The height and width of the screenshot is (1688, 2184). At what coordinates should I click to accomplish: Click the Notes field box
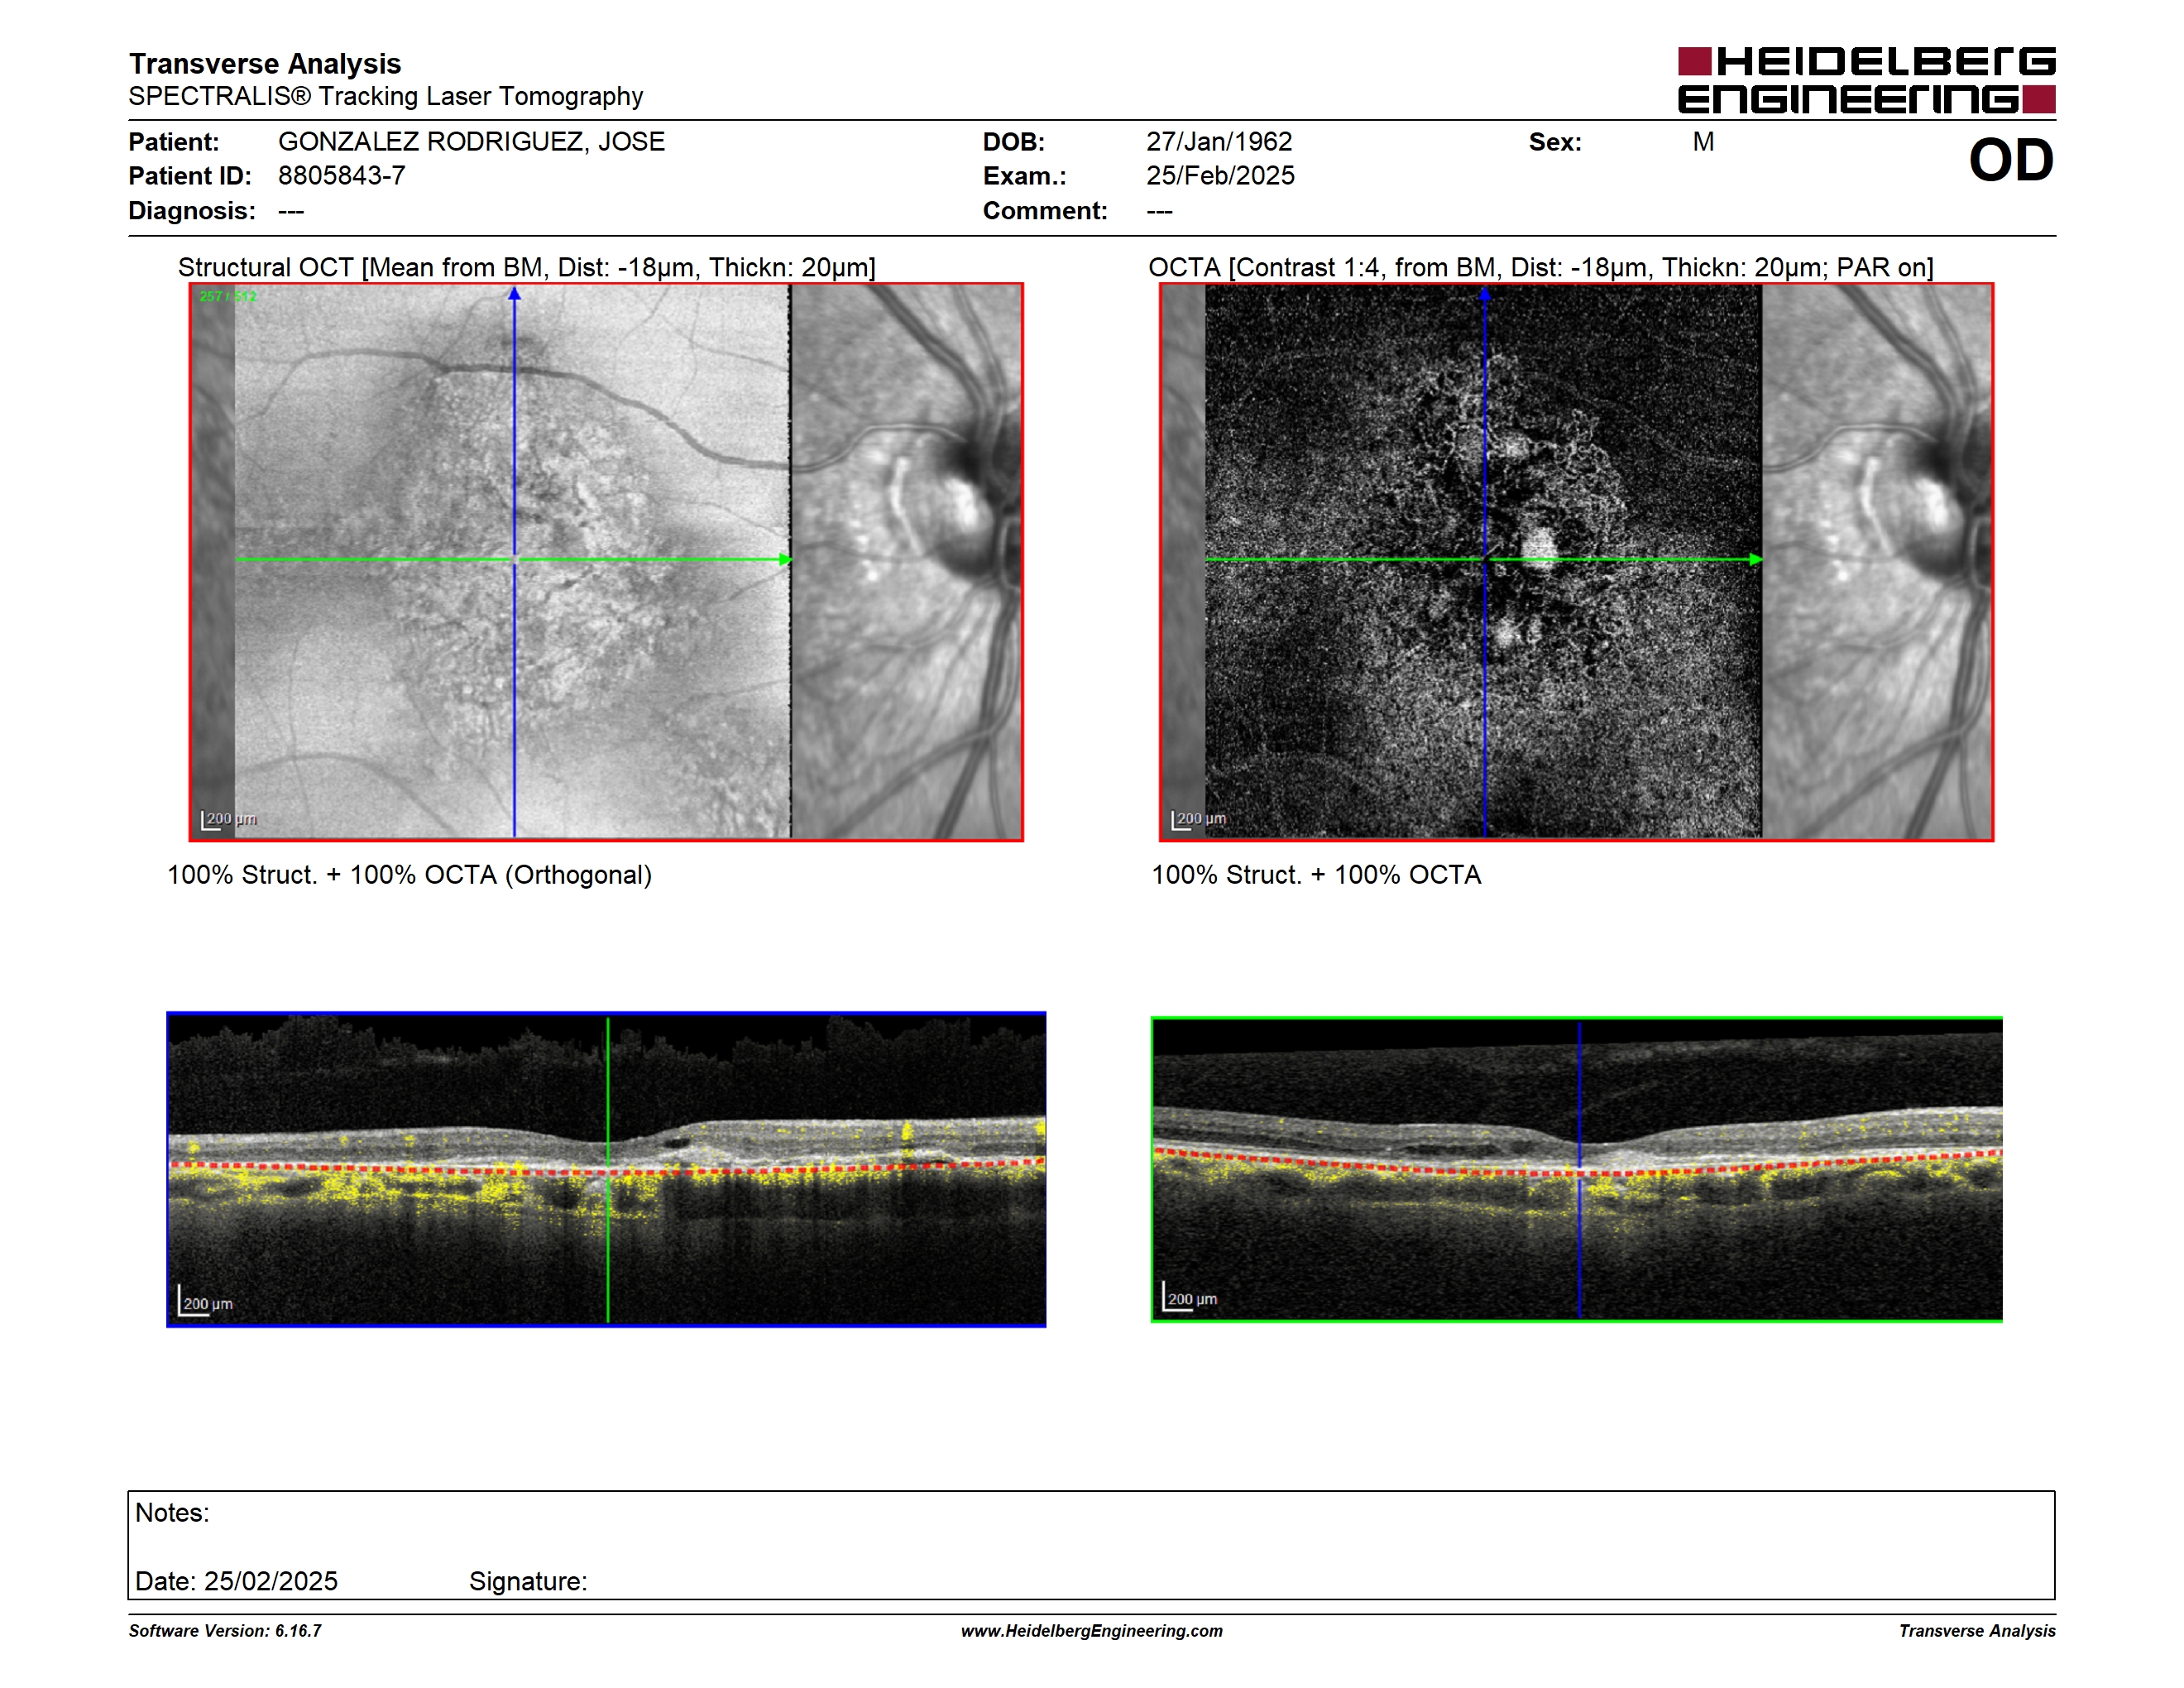coord(1091,1545)
